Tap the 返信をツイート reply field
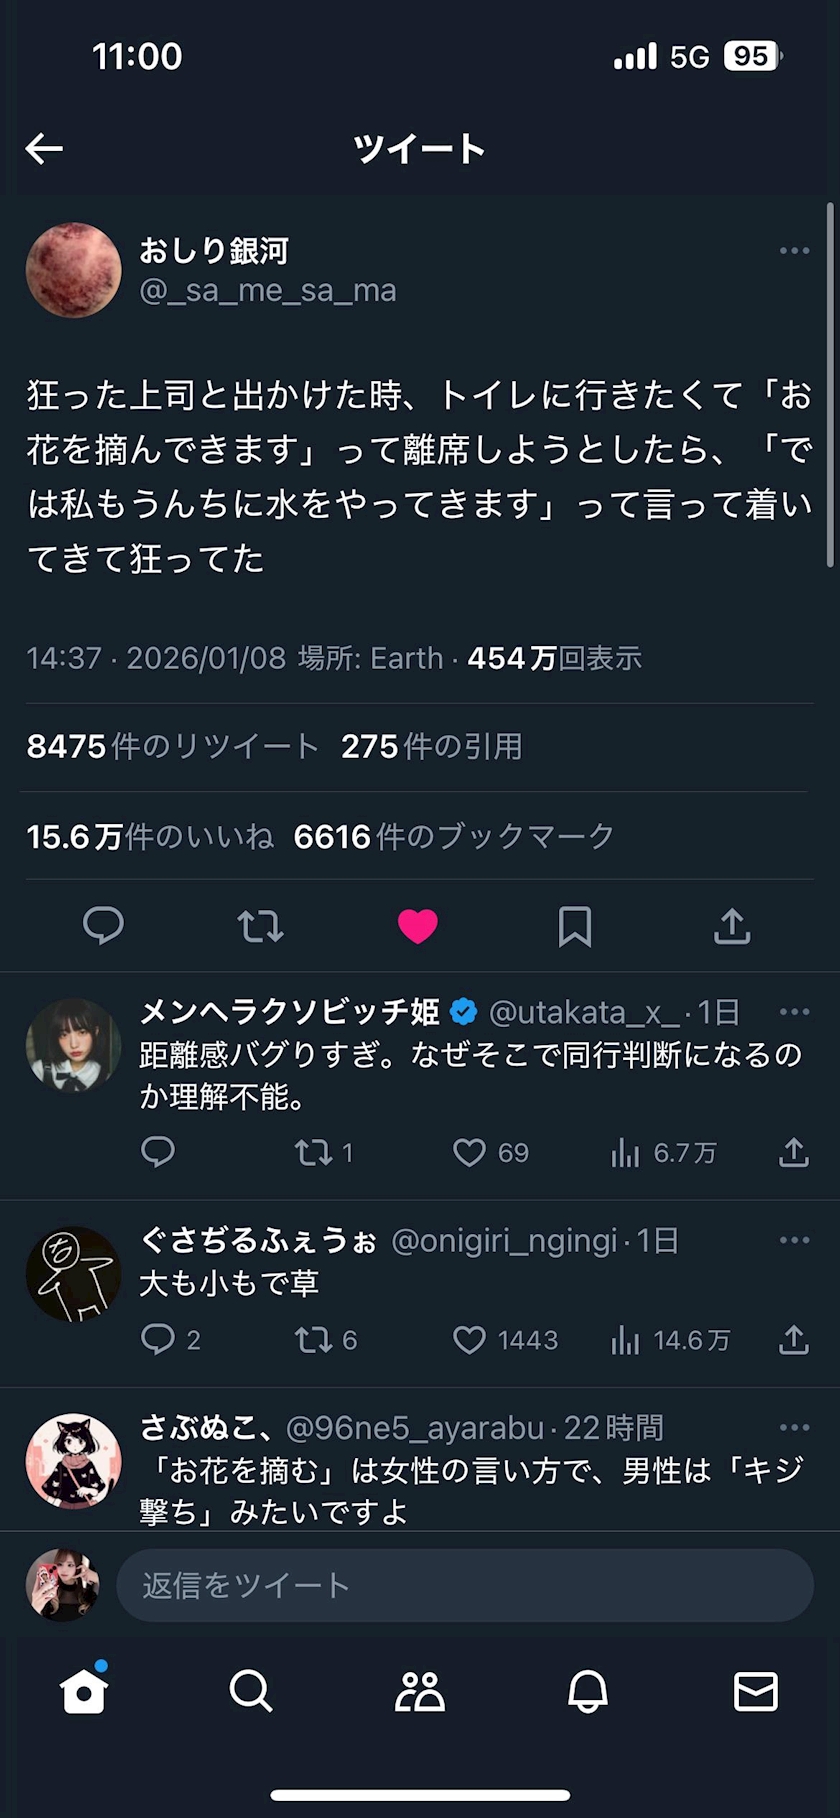This screenshot has height=1818, width=840. pos(465,1585)
